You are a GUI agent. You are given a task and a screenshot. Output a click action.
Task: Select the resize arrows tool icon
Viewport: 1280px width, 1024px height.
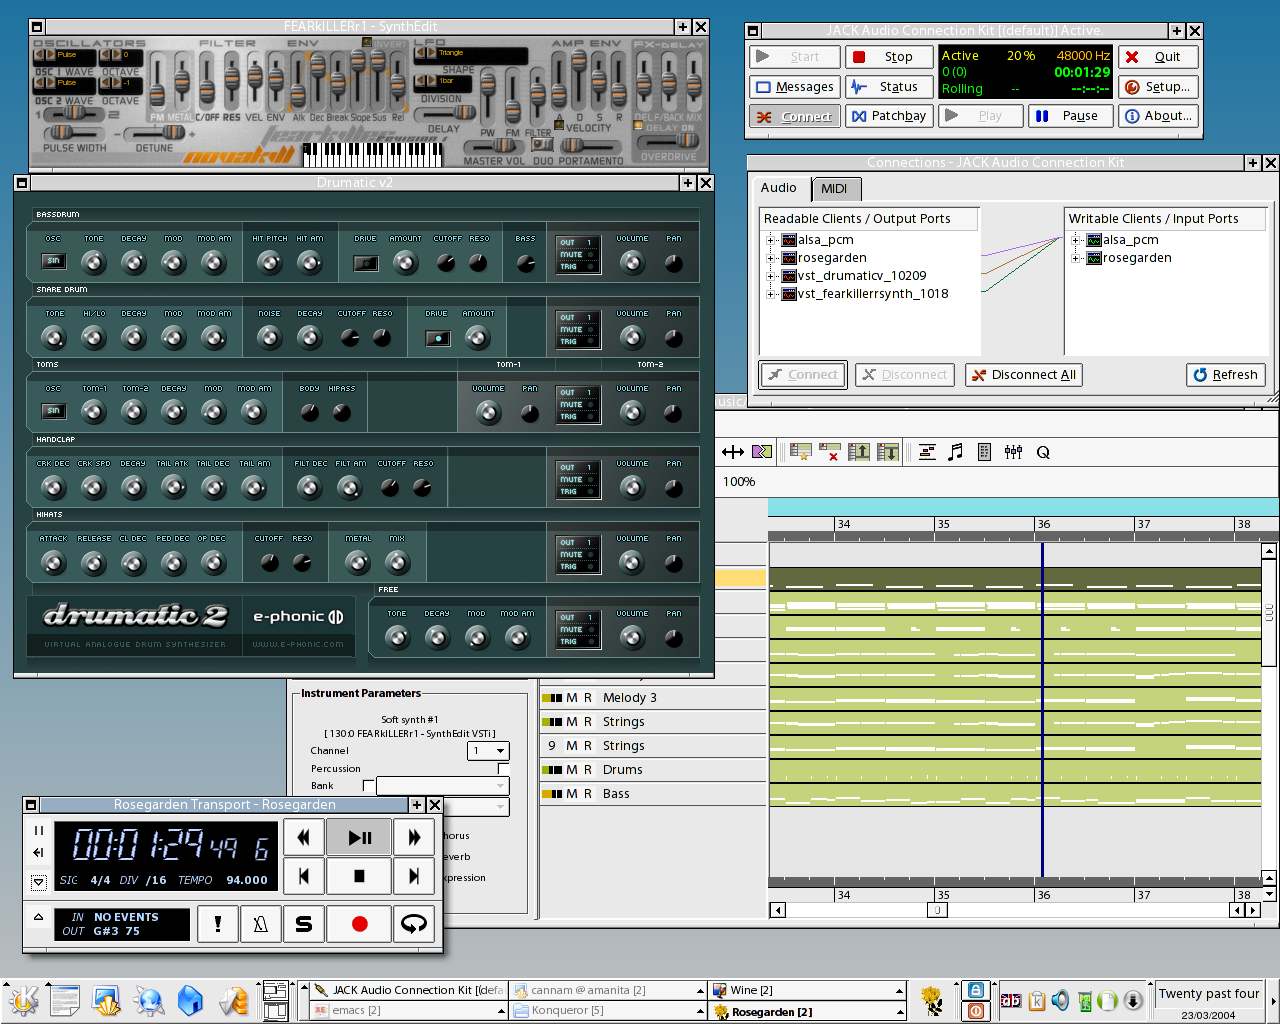tap(732, 452)
